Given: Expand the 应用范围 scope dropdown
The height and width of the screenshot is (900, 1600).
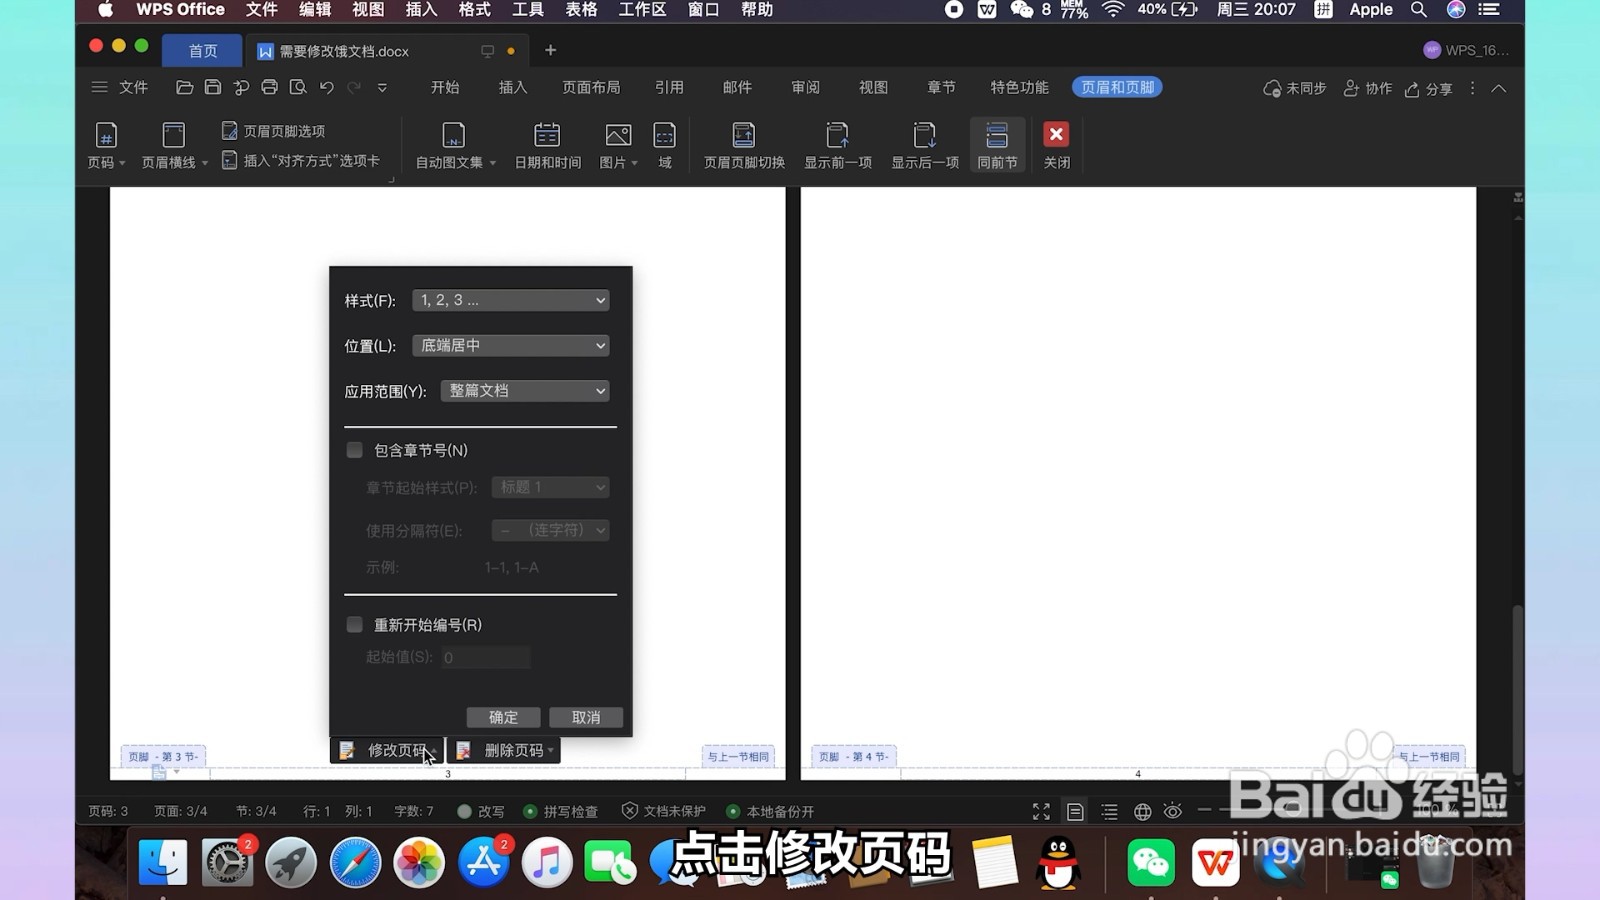Looking at the screenshot, I should (524, 391).
